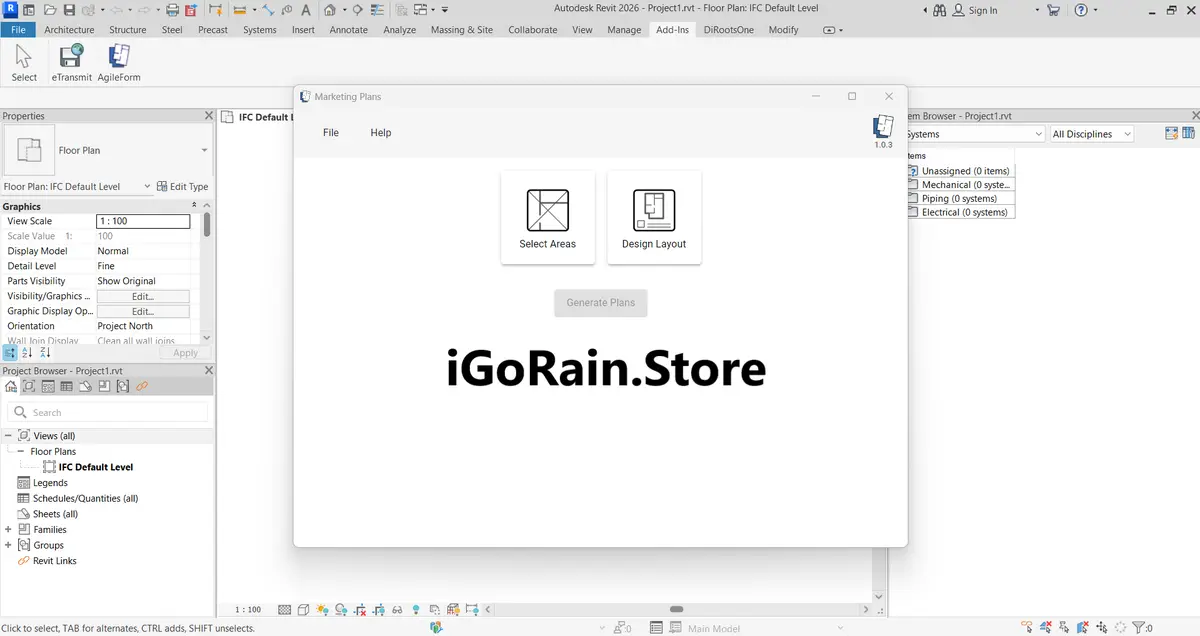Image resolution: width=1200 pixels, height=636 pixels.
Task: Click the Apply button in Properties
Action: click(x=185, y=352)
